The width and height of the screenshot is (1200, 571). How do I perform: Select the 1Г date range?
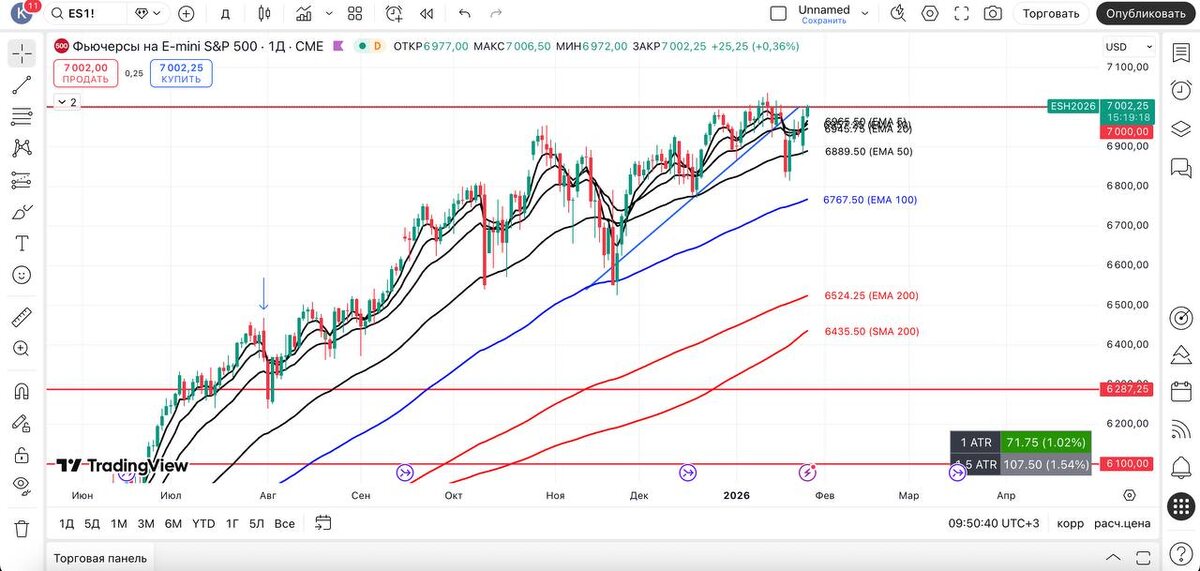232,523
